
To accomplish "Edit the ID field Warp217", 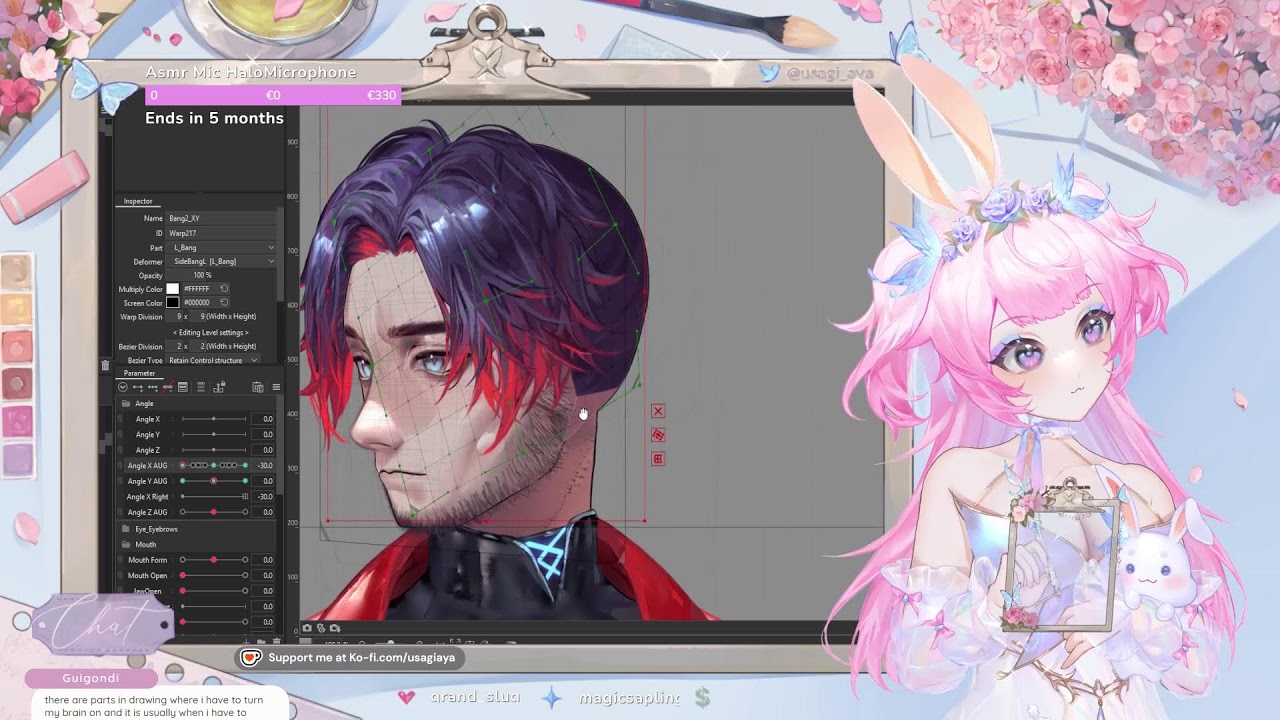I will pyautogui.click(x=221, y=233).
